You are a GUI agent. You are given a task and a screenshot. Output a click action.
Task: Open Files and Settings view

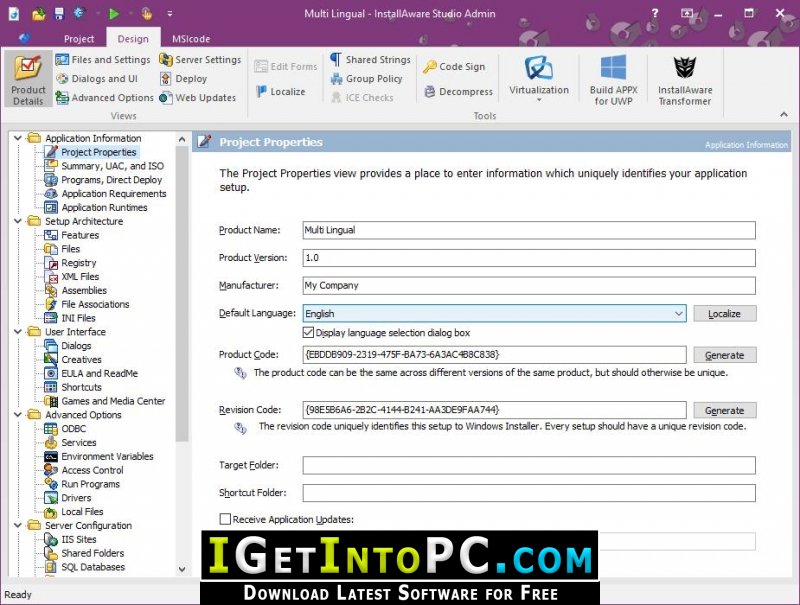pos(103,60)
